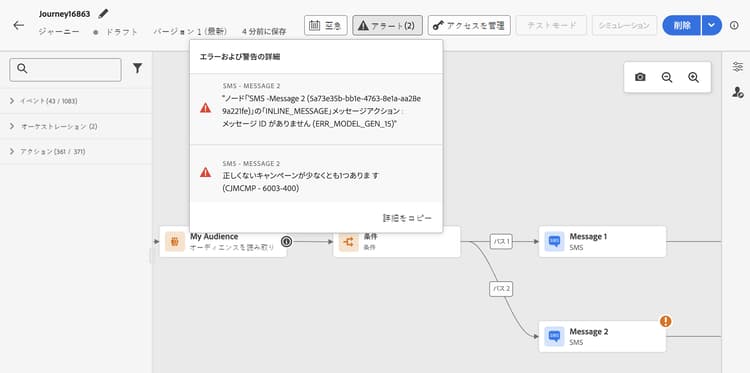
Task: Open アクセスを管理 access management
Action: tap(469, 25)
